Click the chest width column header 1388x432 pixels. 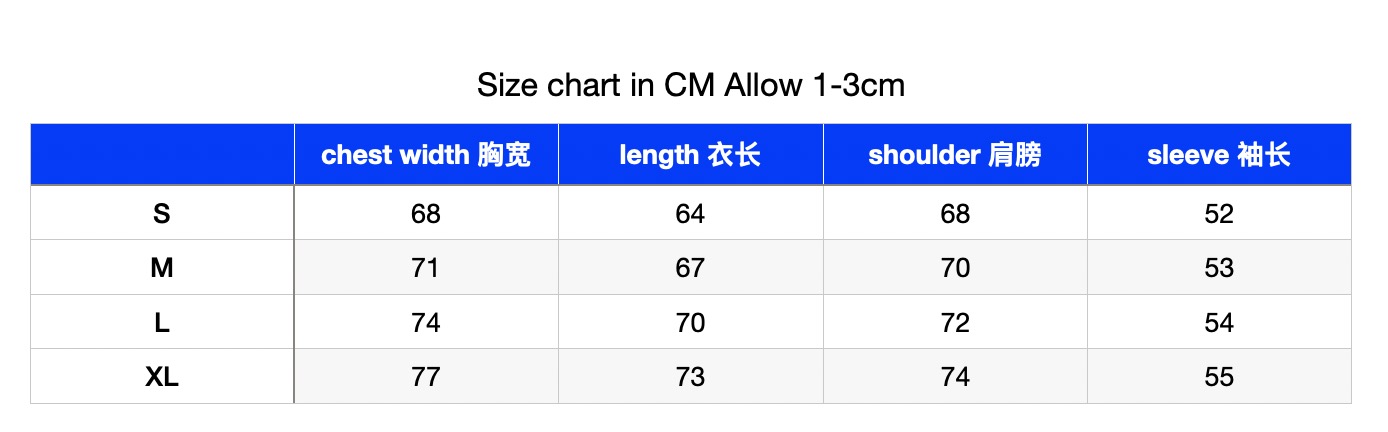(426, 154)
